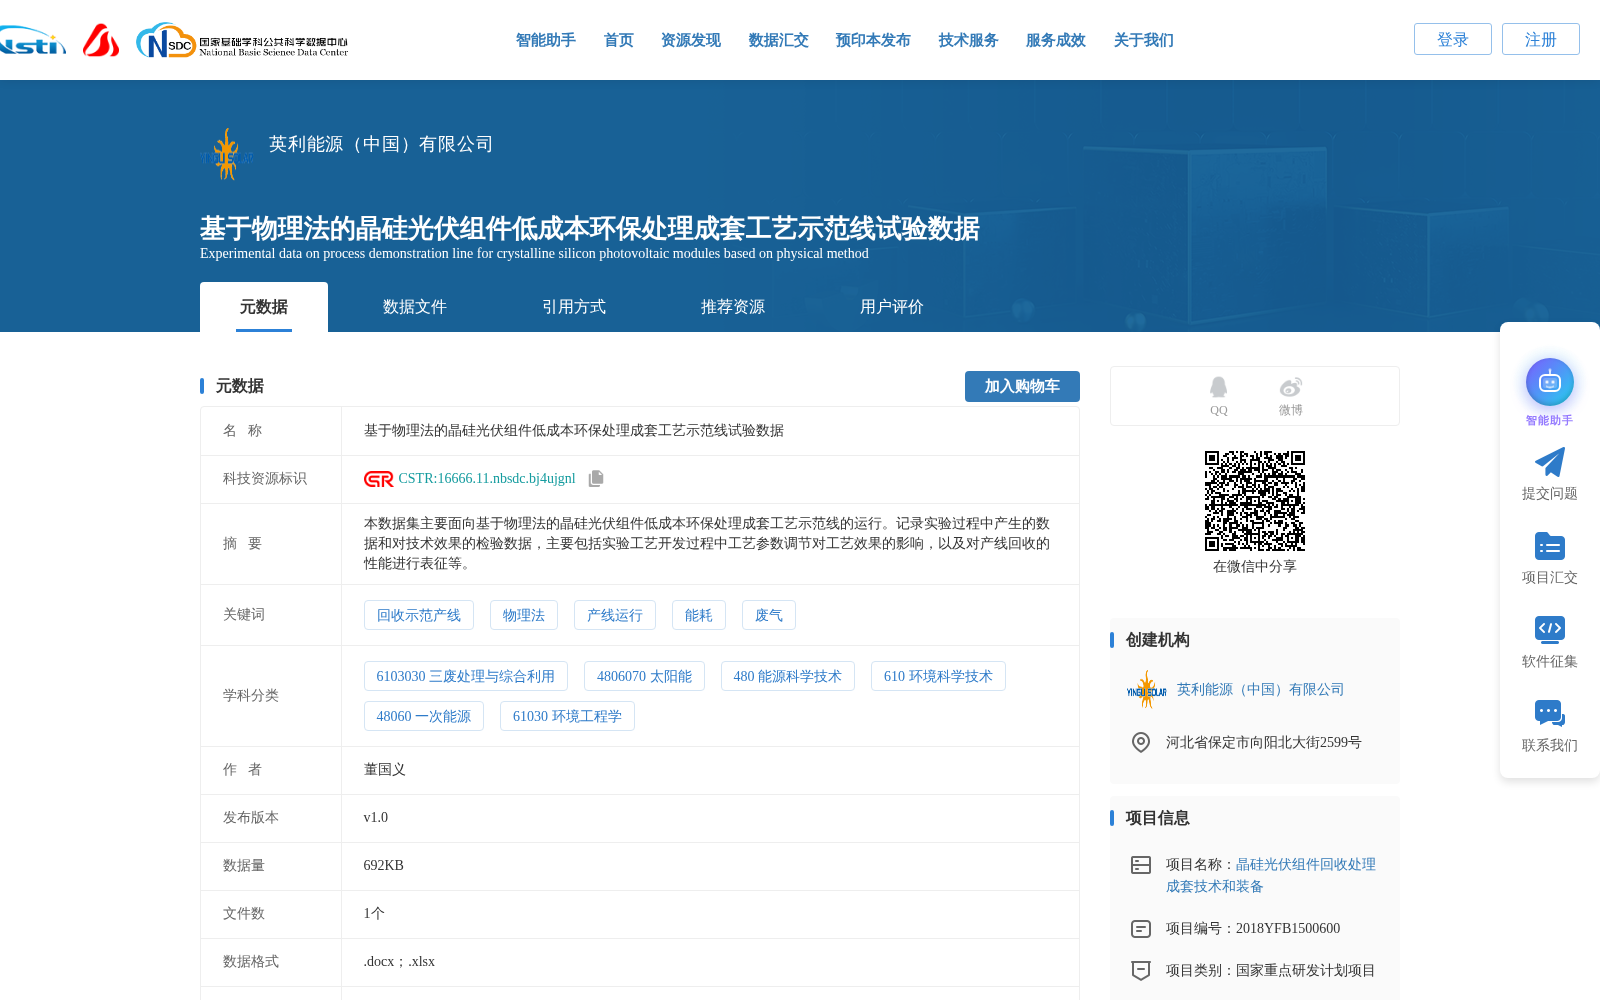Switch to 引用方式 tab
Image resolution: width=1600 pixels, height=1000 pixels.
point(574,307)
